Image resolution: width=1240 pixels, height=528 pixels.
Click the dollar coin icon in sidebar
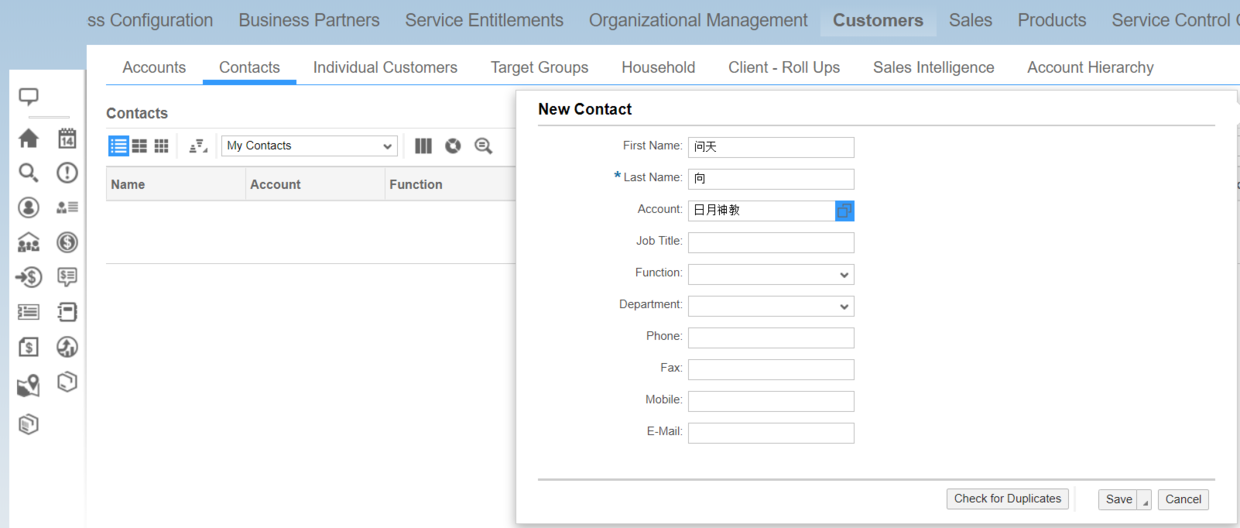pos(67,242)
